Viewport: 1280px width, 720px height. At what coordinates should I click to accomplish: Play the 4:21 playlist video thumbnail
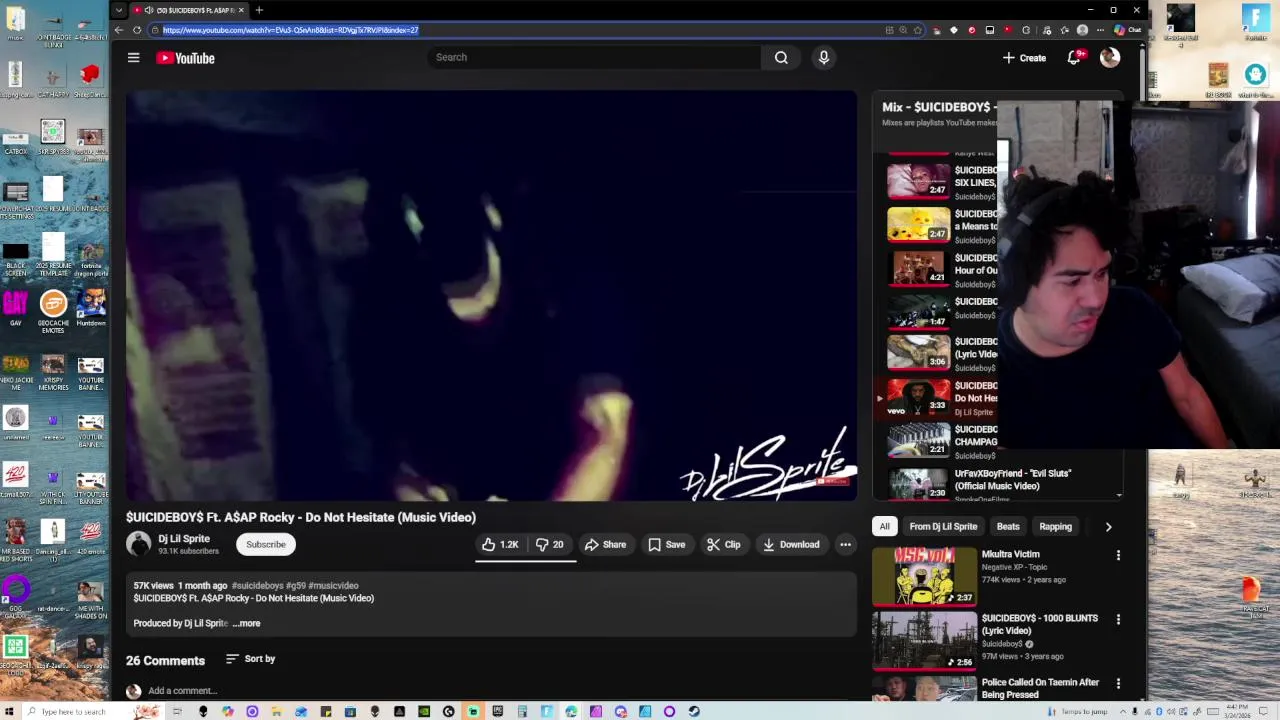pyautogui.click(x=919, y=267)
